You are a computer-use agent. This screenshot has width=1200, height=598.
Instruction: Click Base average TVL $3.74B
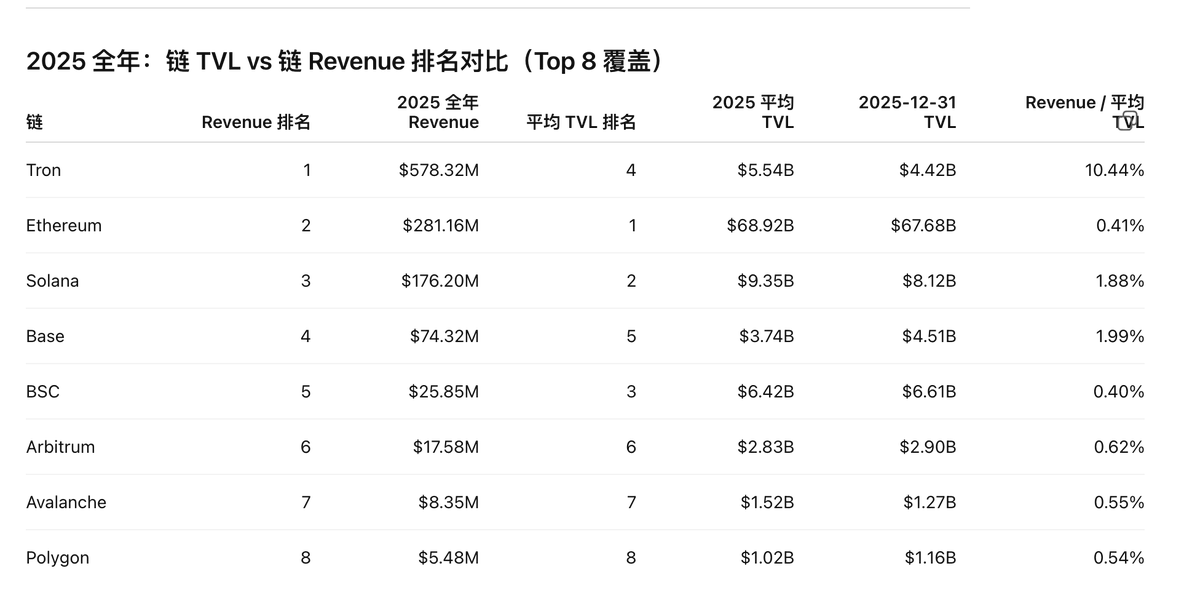[768, 336]
